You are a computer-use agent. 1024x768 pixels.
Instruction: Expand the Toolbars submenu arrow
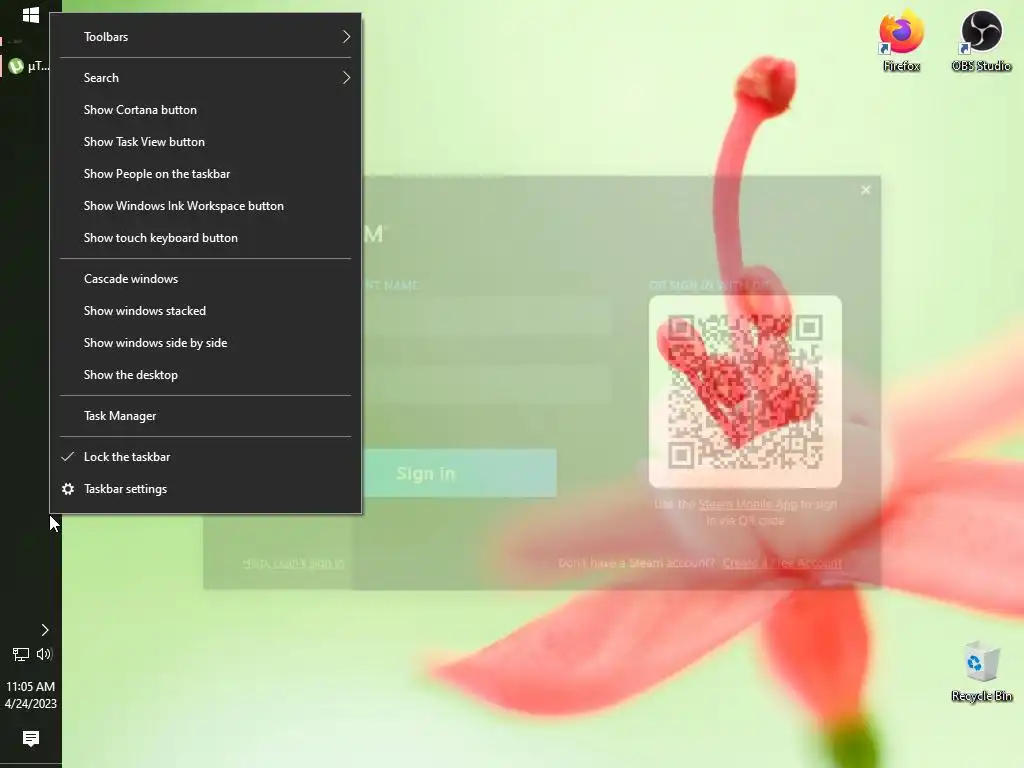point(346,37)
